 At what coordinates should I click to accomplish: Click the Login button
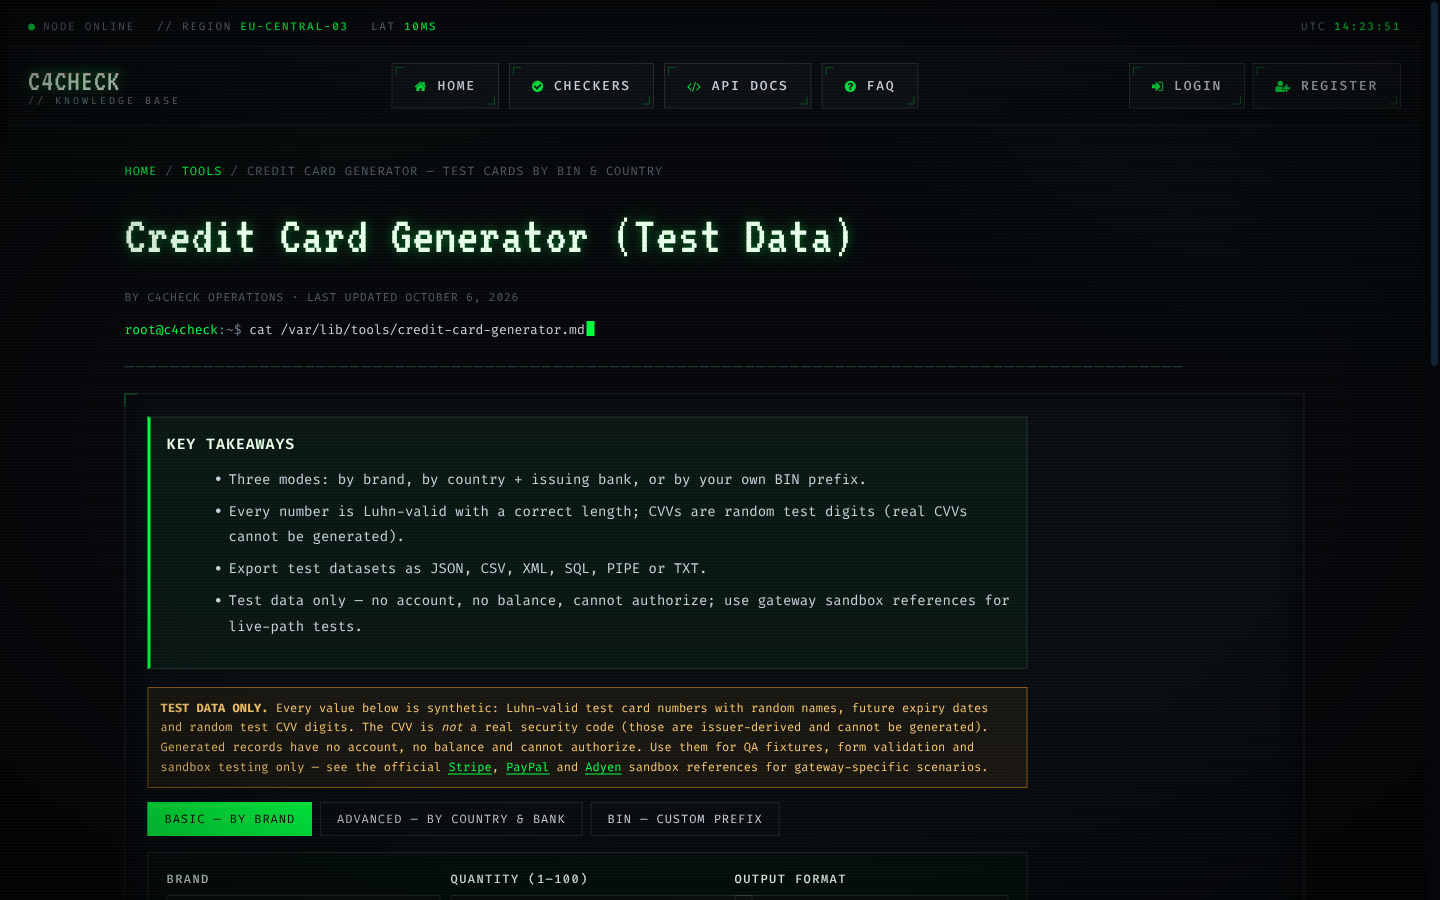(x=1187, y=86)
